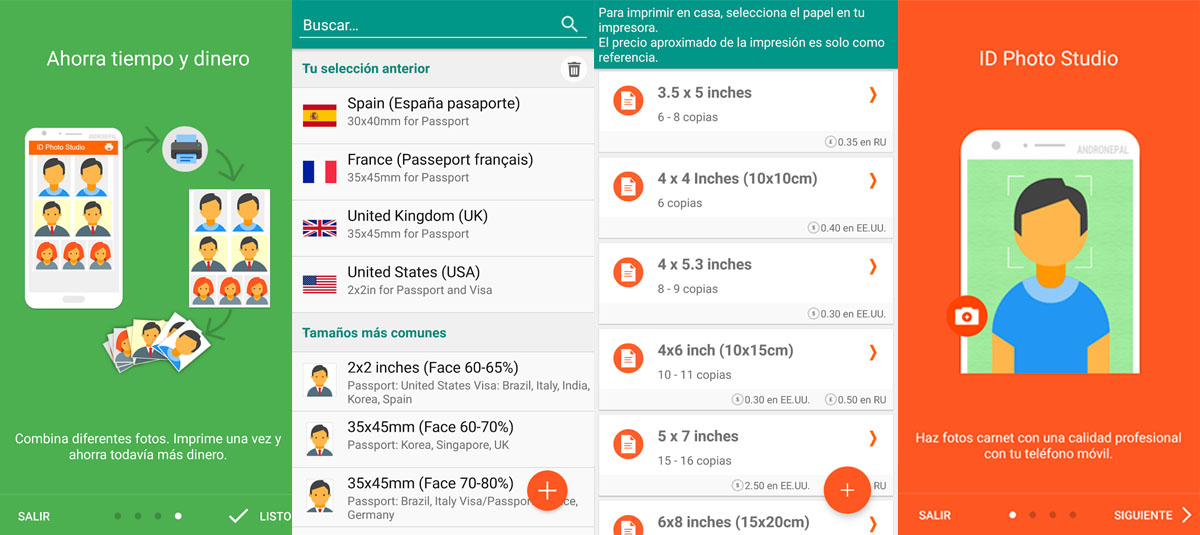Delete previous selection with trash icon
Viewport: 1200px width, 535px height.
(574, 69)
